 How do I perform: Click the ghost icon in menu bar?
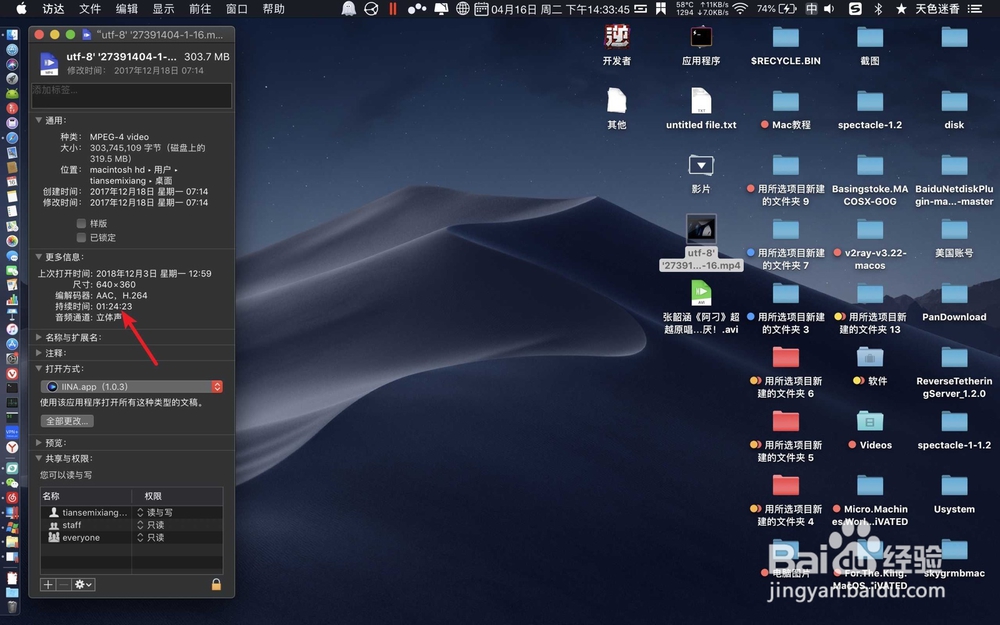pyautogui.click(x=348, y=8)
